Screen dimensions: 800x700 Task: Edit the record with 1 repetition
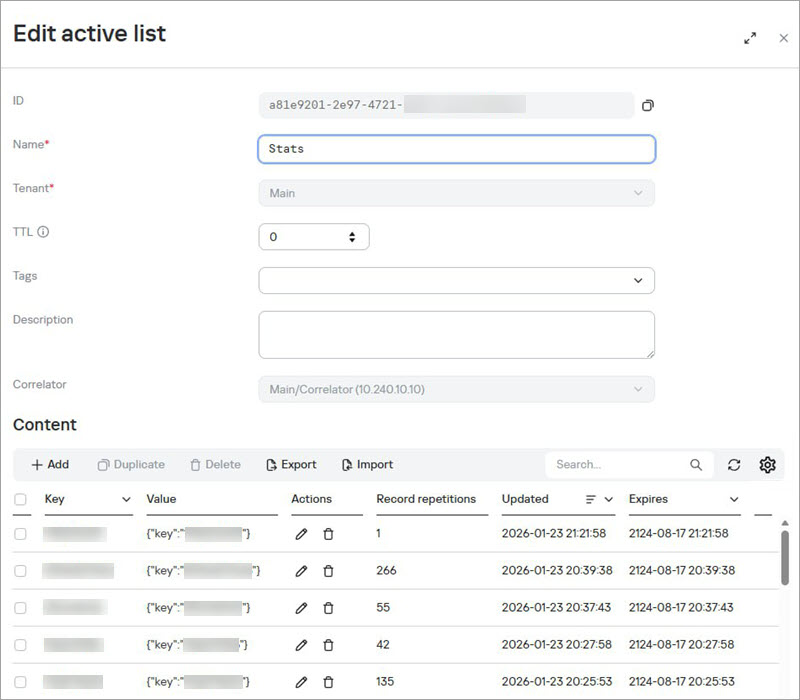pos(301,534)
